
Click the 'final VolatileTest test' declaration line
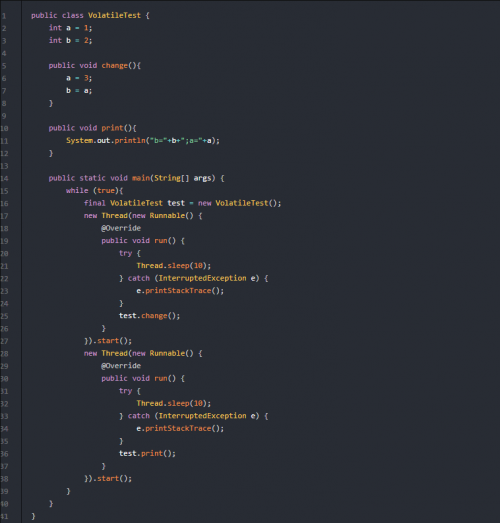pos(182,203)
